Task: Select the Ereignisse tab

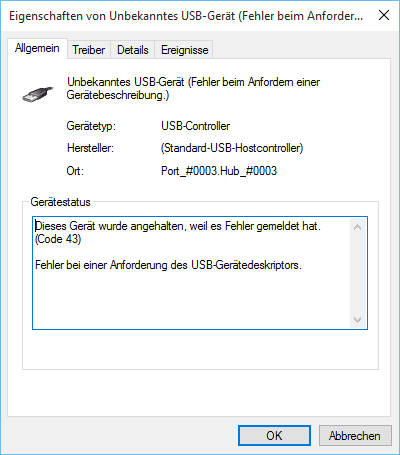Action: coord(184,50)
